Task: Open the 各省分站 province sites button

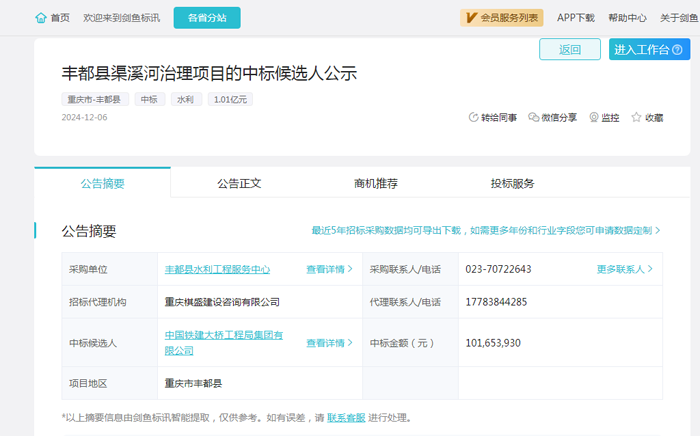Action: (206, 18)
